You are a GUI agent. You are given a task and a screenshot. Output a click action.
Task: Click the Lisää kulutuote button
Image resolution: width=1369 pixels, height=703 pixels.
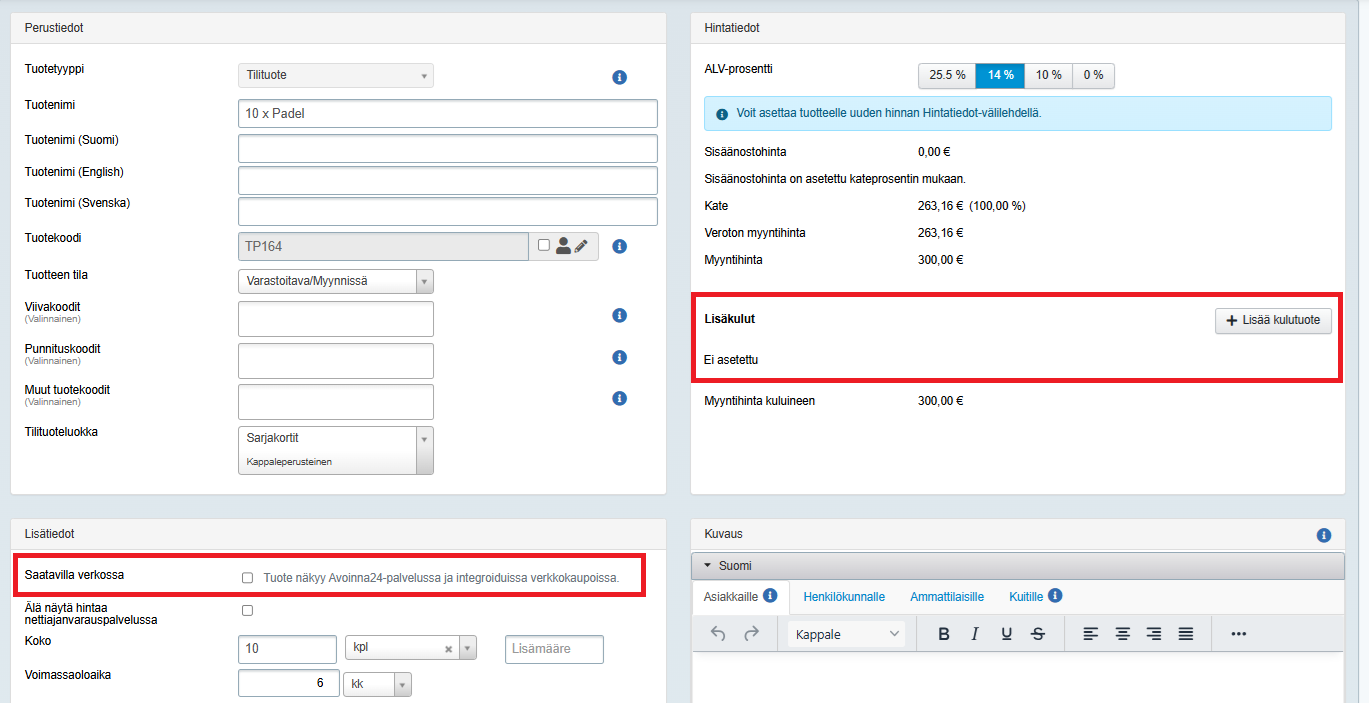(x=1273, y=320)
